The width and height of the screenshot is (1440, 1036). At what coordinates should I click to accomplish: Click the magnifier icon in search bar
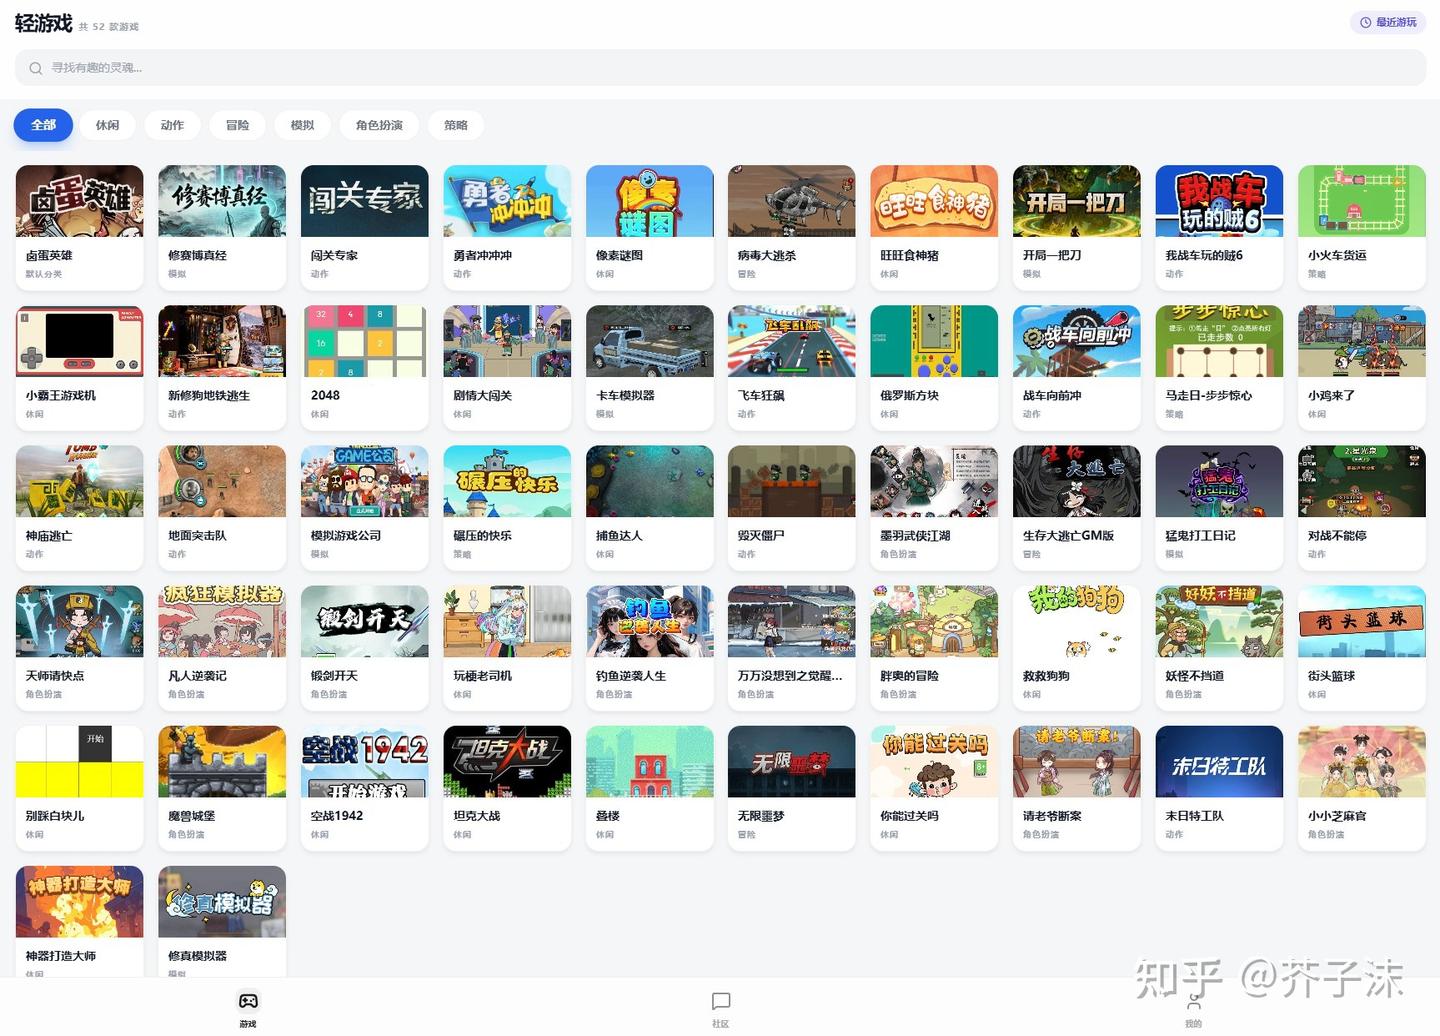pyautogui.click(x=36, y=68)
